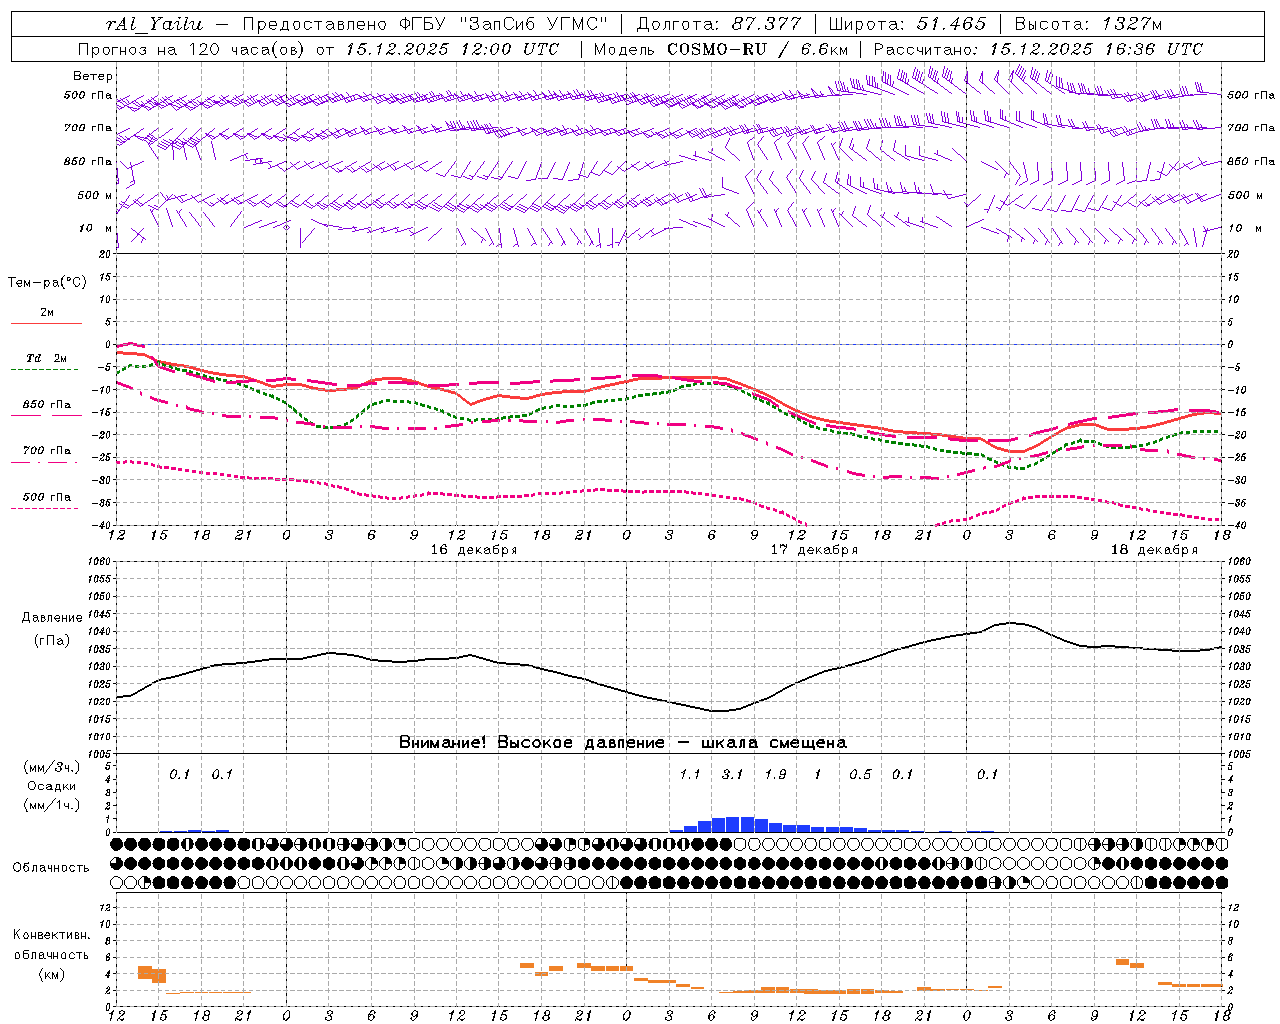Viewport: 1280px width, 1024px height.
Task: Click '500 гПа' in the temperature legend
Action: tap(47, 497)
